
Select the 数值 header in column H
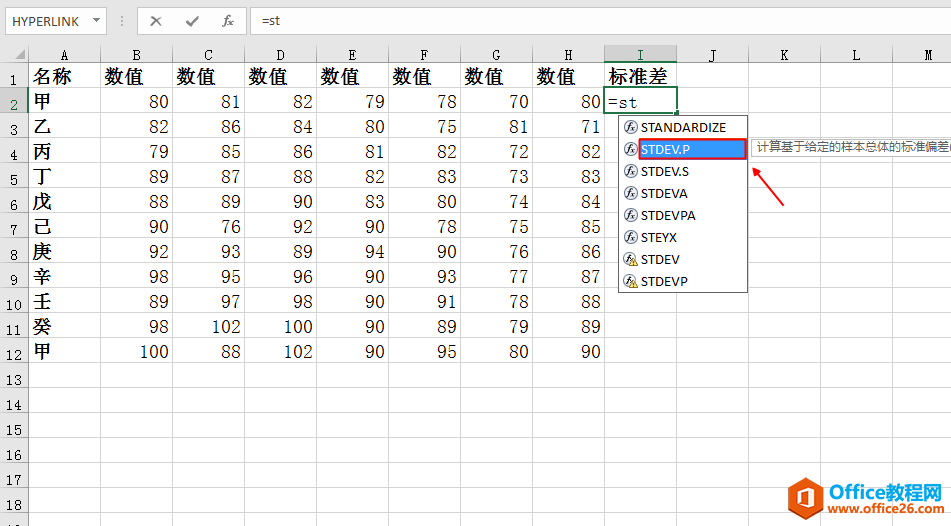pos(568,76)
